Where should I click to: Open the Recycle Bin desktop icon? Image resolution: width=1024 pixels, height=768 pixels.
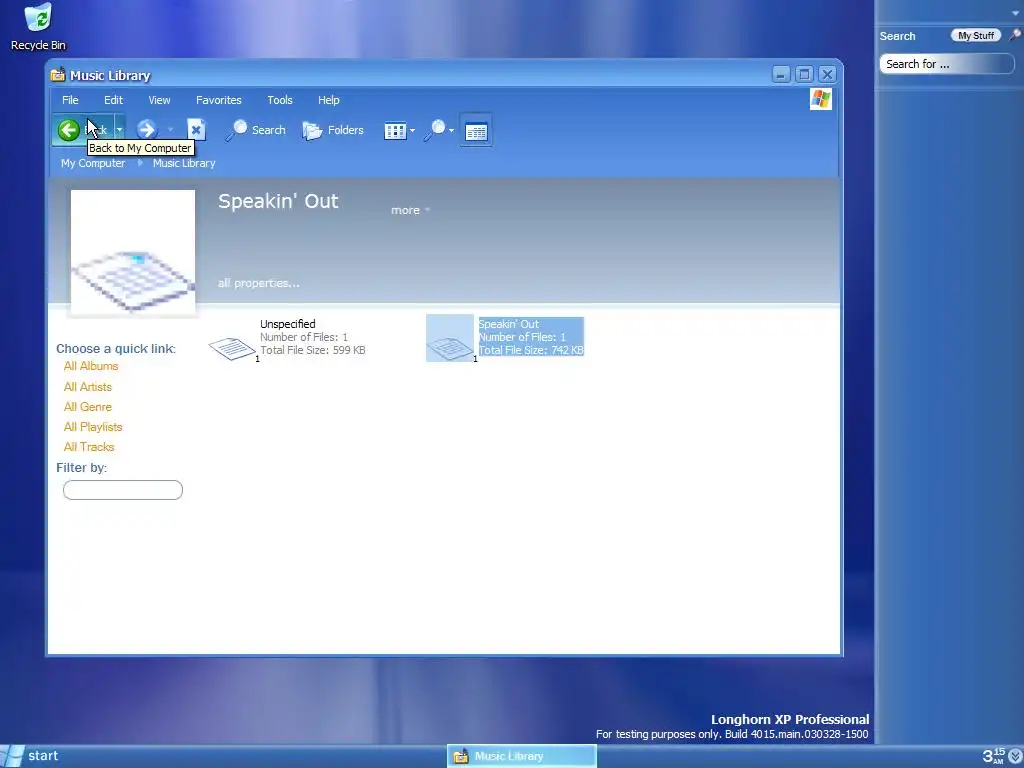tap(39, 27)
